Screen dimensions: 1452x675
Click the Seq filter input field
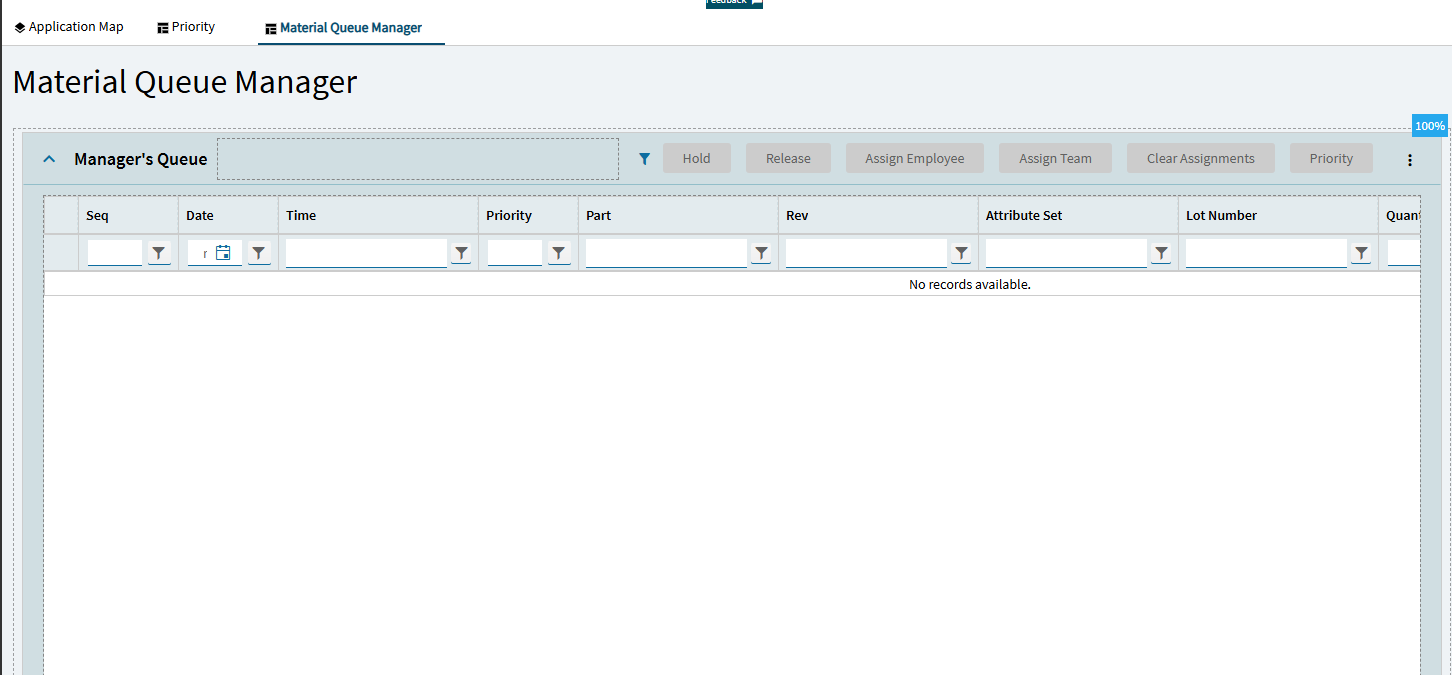click(x=115, y=253)
